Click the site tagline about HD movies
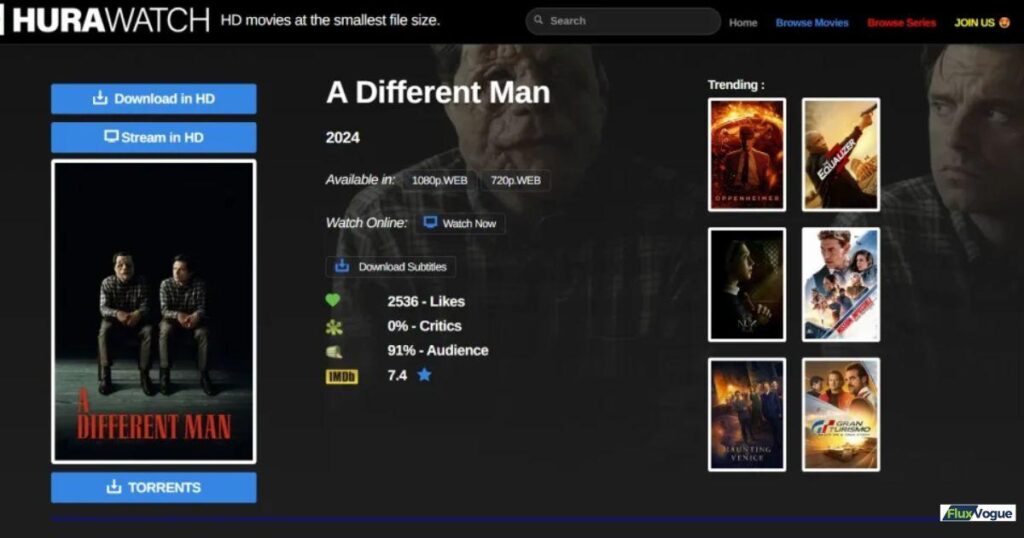1024x538 pixels. click(x=330, y=20)
